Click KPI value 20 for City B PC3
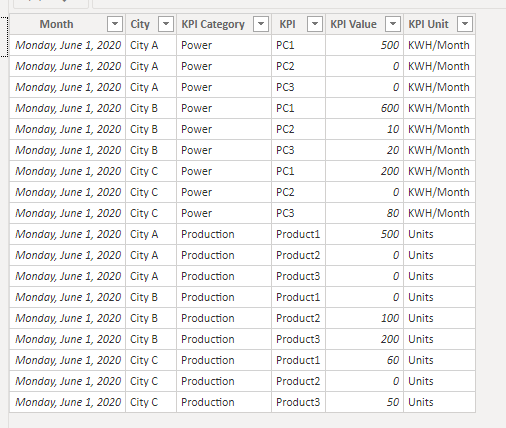The height and width of the screenshot is (428, 506). point(364,150)
